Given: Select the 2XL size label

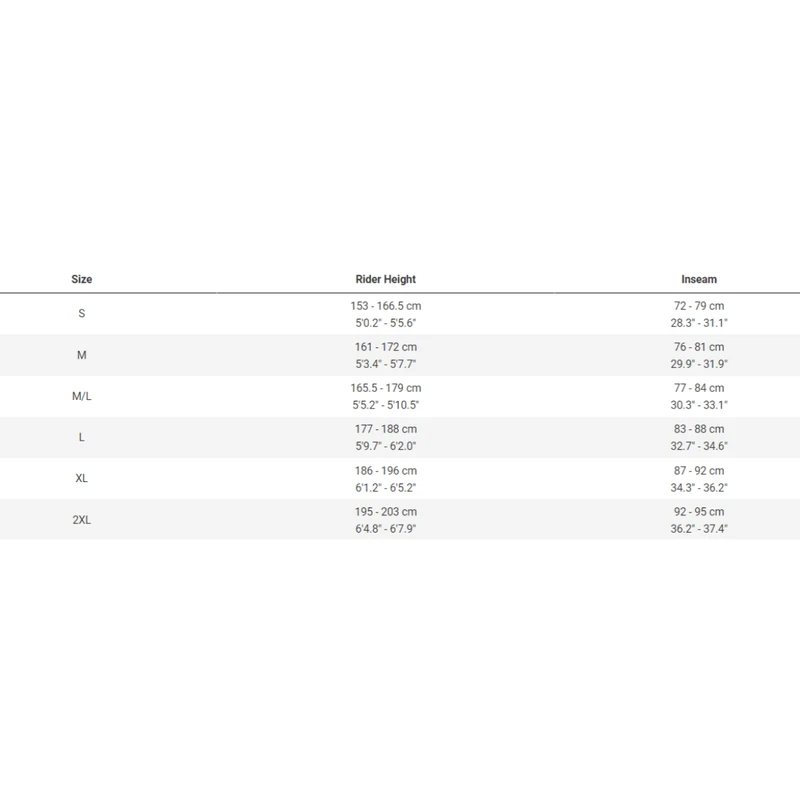Looking at the screenshot, I should 82,520.
